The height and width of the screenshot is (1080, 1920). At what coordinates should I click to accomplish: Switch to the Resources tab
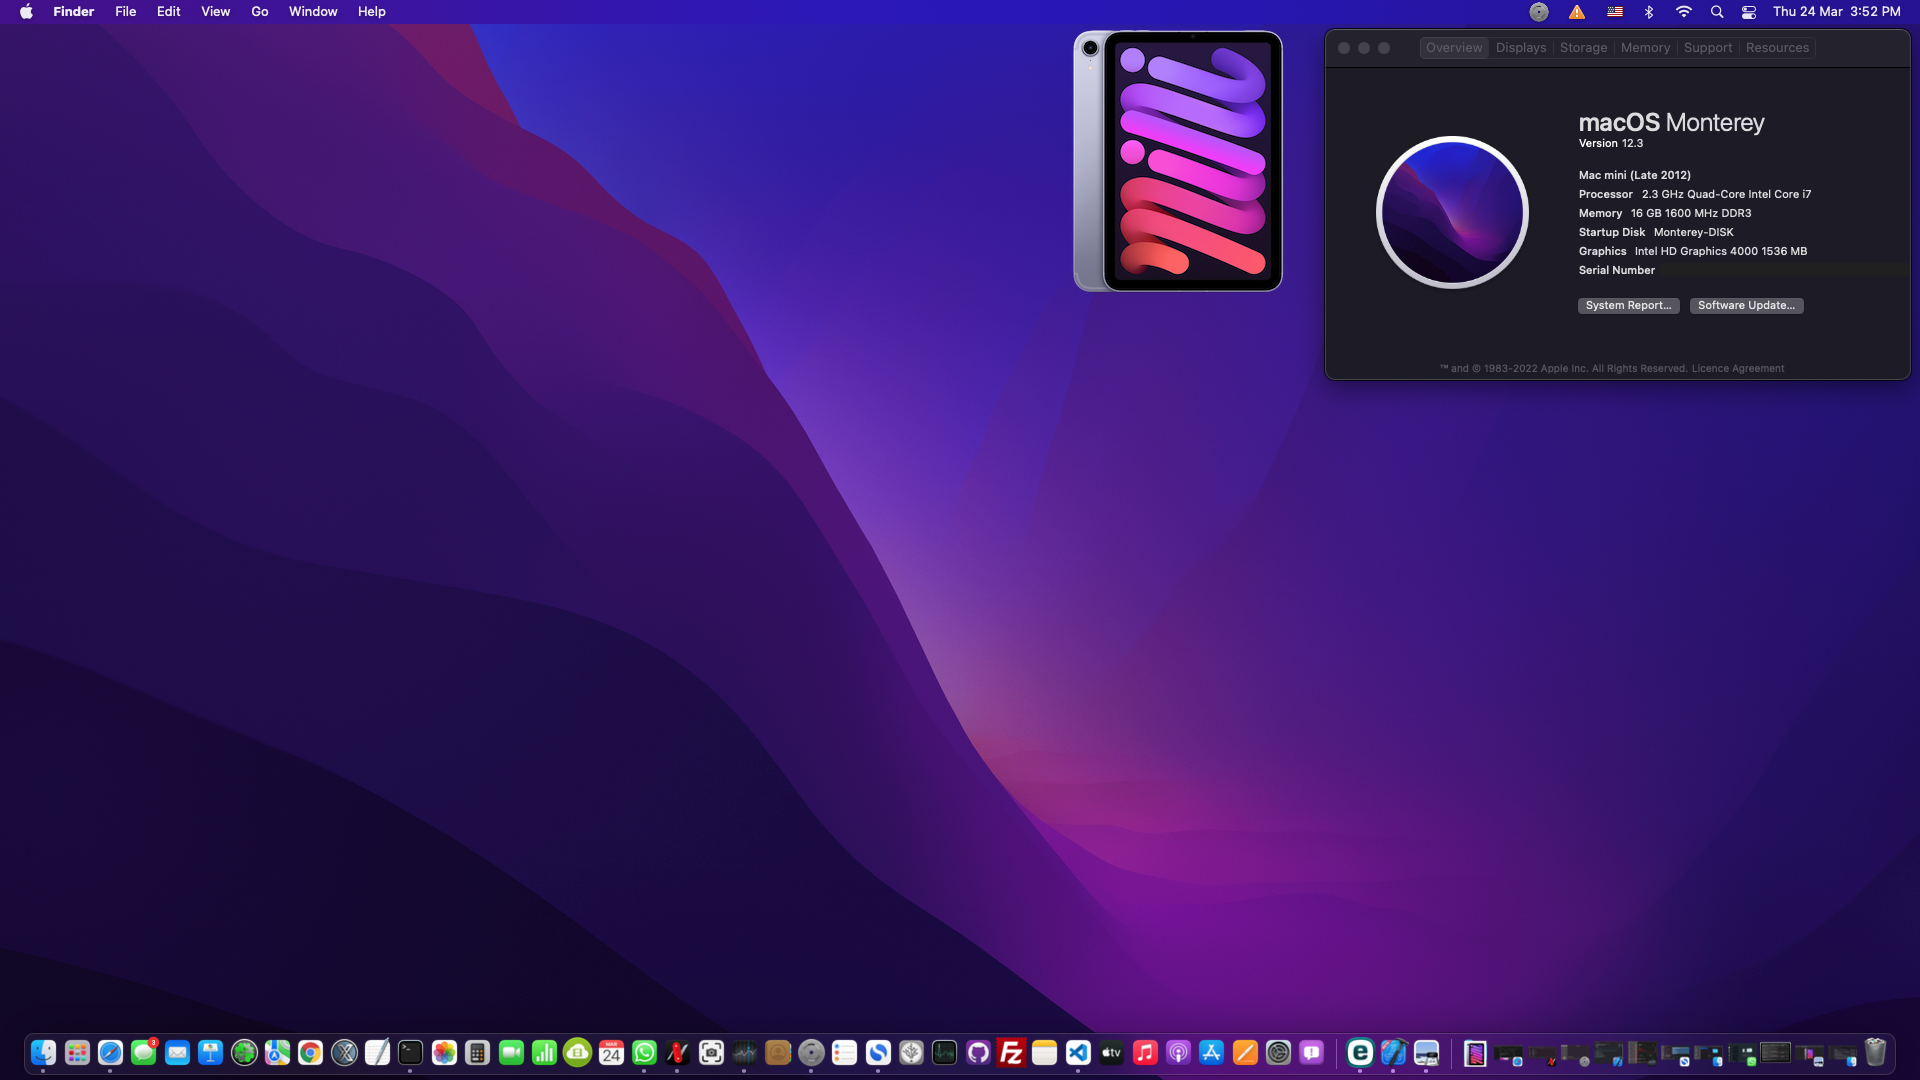[1777, 48]
